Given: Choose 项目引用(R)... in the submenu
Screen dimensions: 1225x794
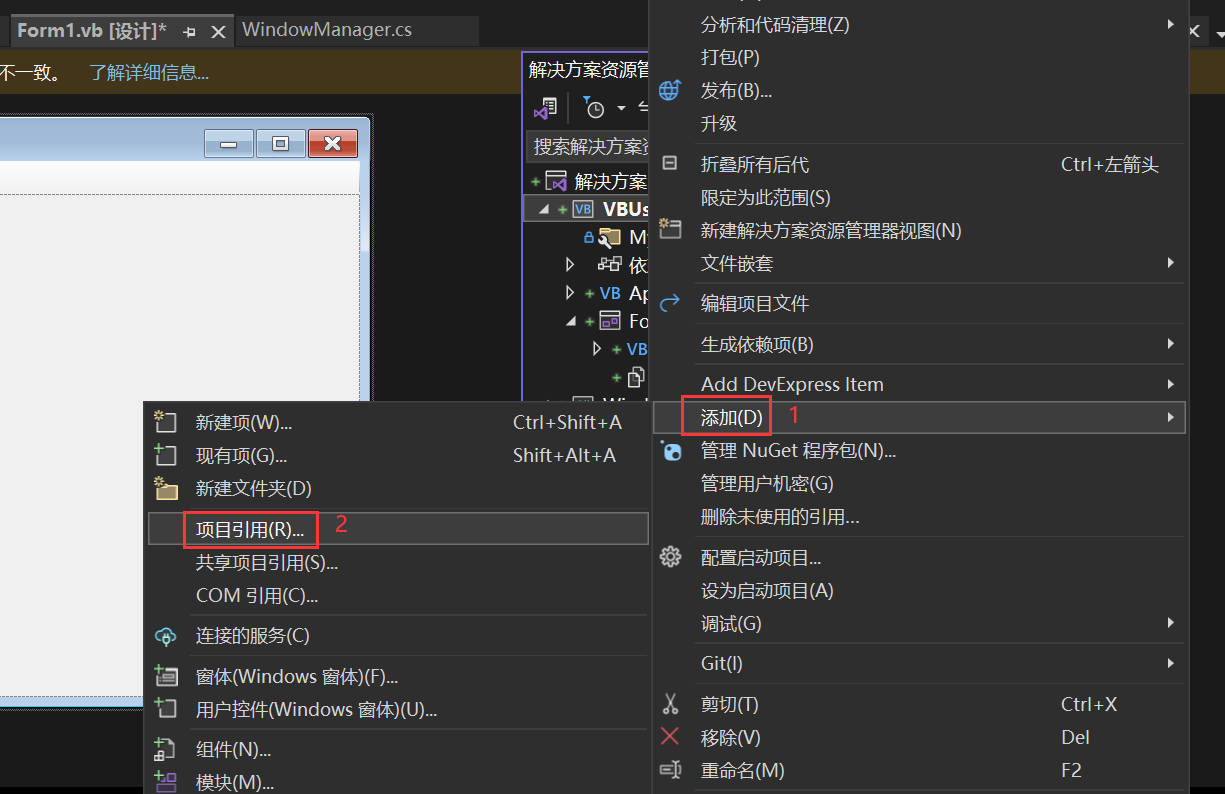Looking at the screenshot, I should [398, 529].
